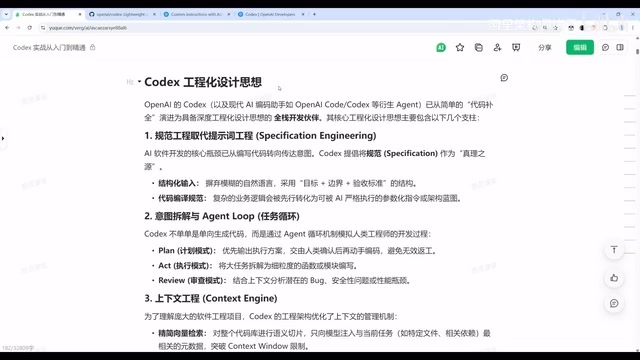This screenshot has height=360, width=640.
Task: Collapse the Codex 工程化设计思想 heading
Action: click(x=139, y=82)
